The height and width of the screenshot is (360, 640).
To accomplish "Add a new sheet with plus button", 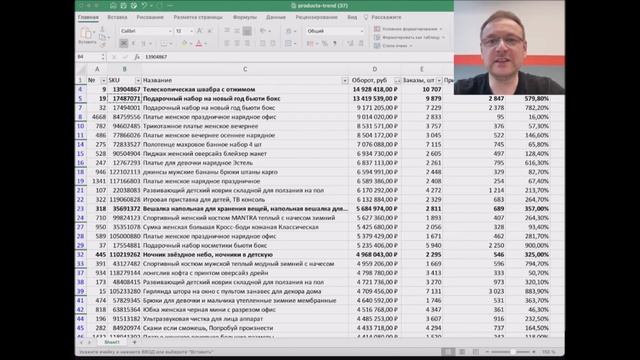I will [134, 342].
